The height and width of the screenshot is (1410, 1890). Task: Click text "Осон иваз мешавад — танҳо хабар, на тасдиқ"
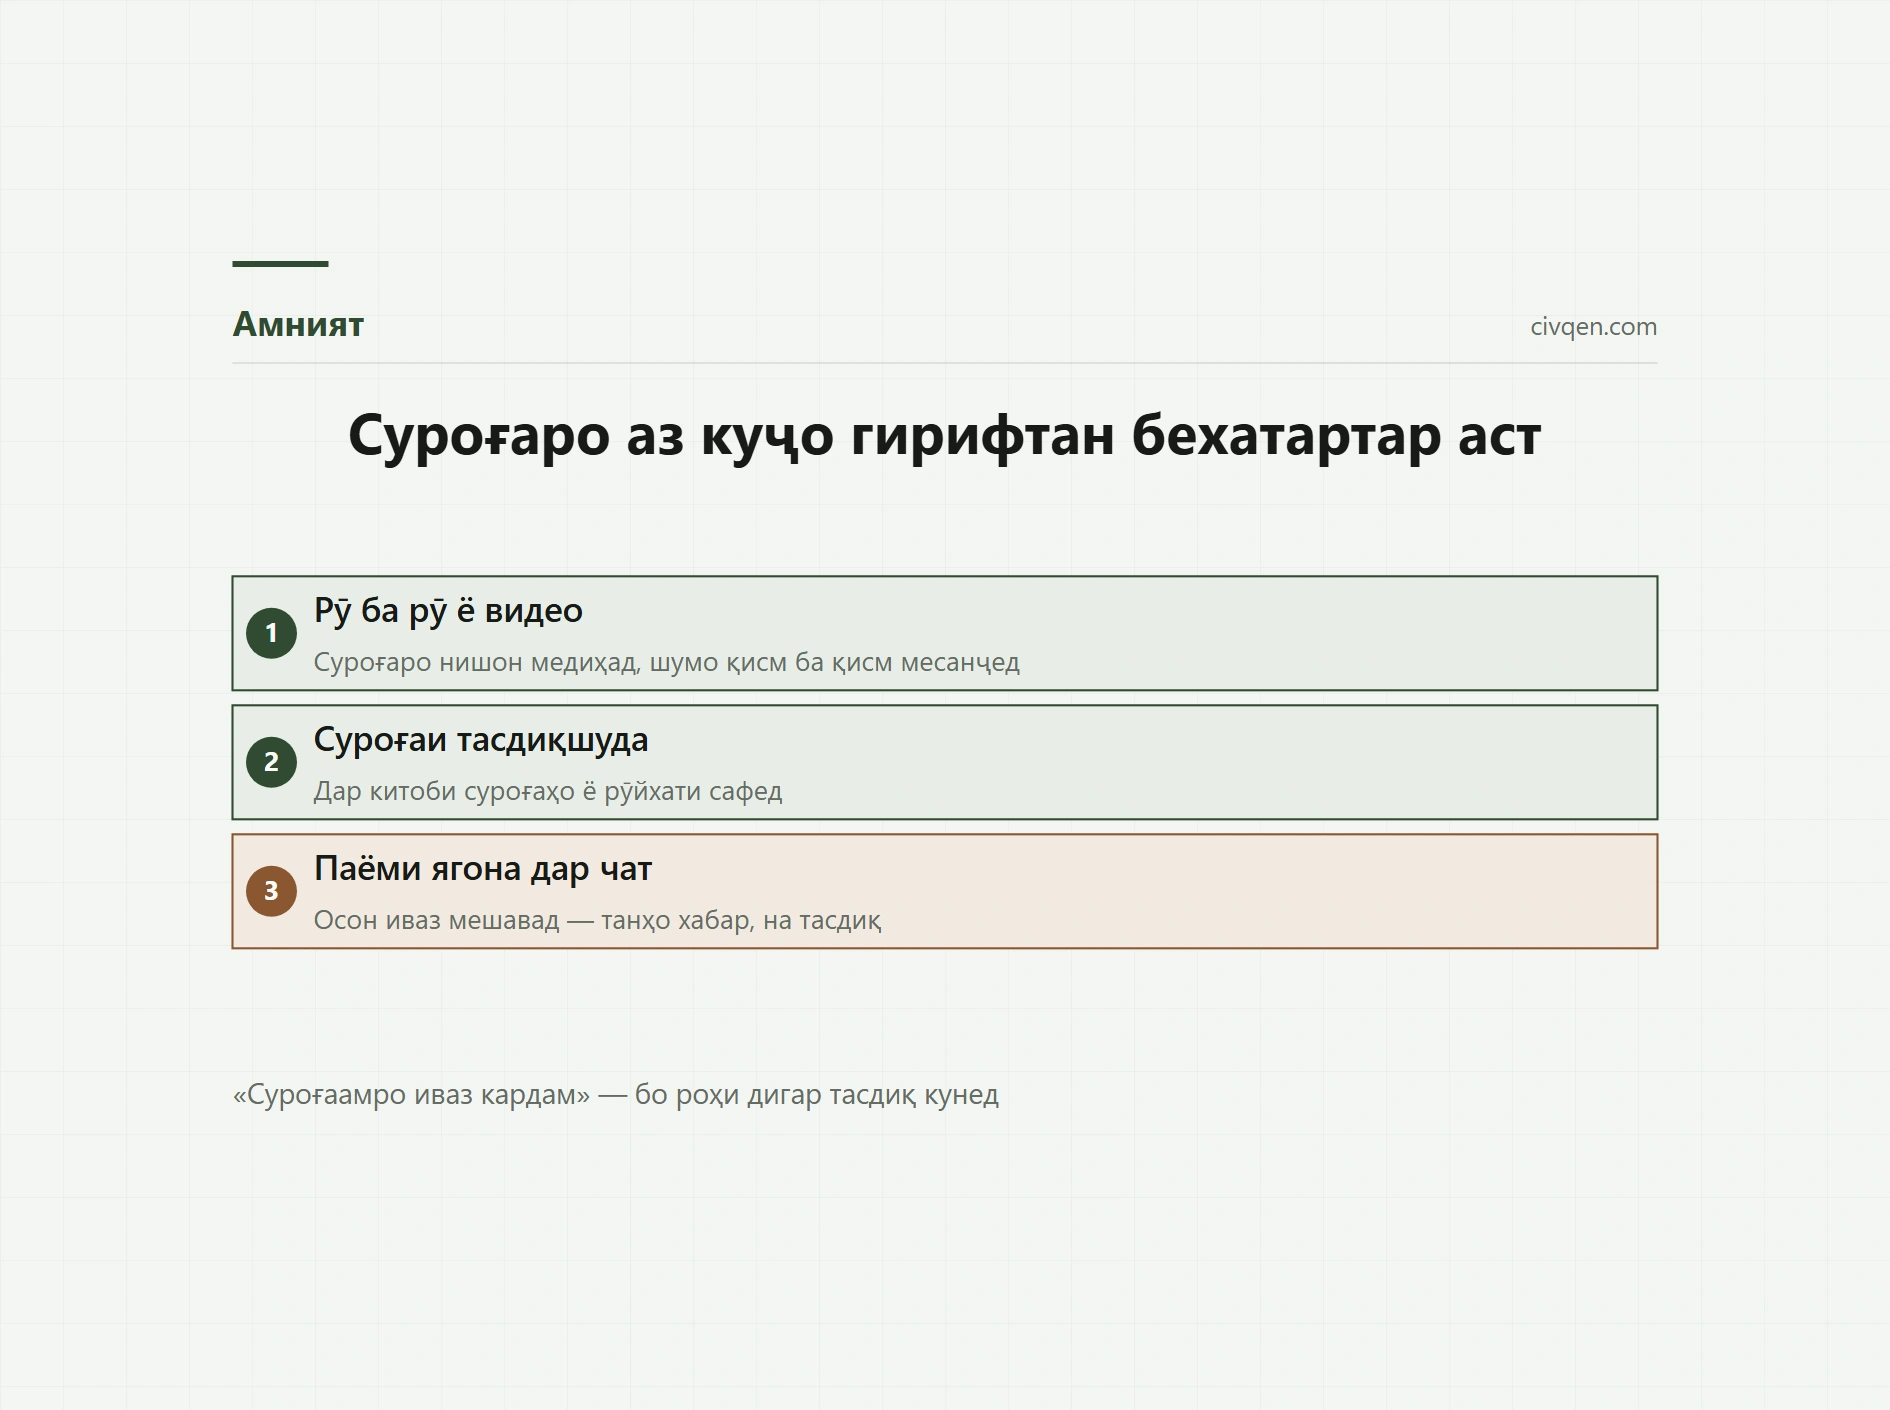598,920
